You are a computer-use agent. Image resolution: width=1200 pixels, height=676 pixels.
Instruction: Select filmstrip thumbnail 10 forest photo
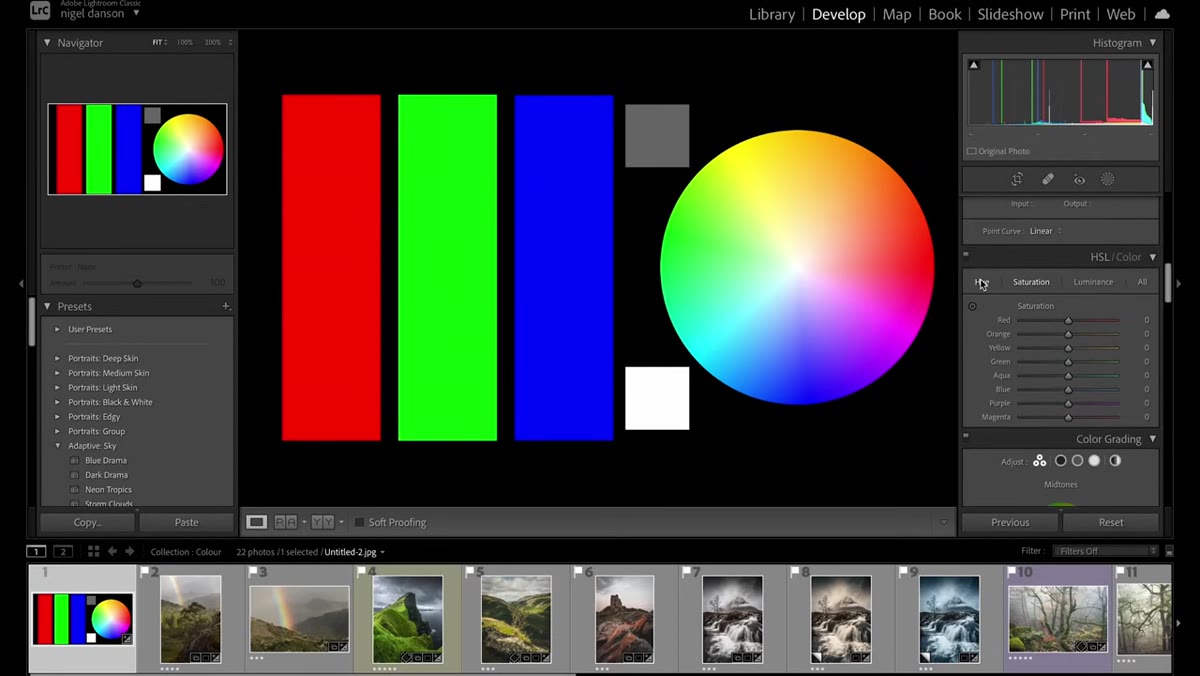point(1058,619)
